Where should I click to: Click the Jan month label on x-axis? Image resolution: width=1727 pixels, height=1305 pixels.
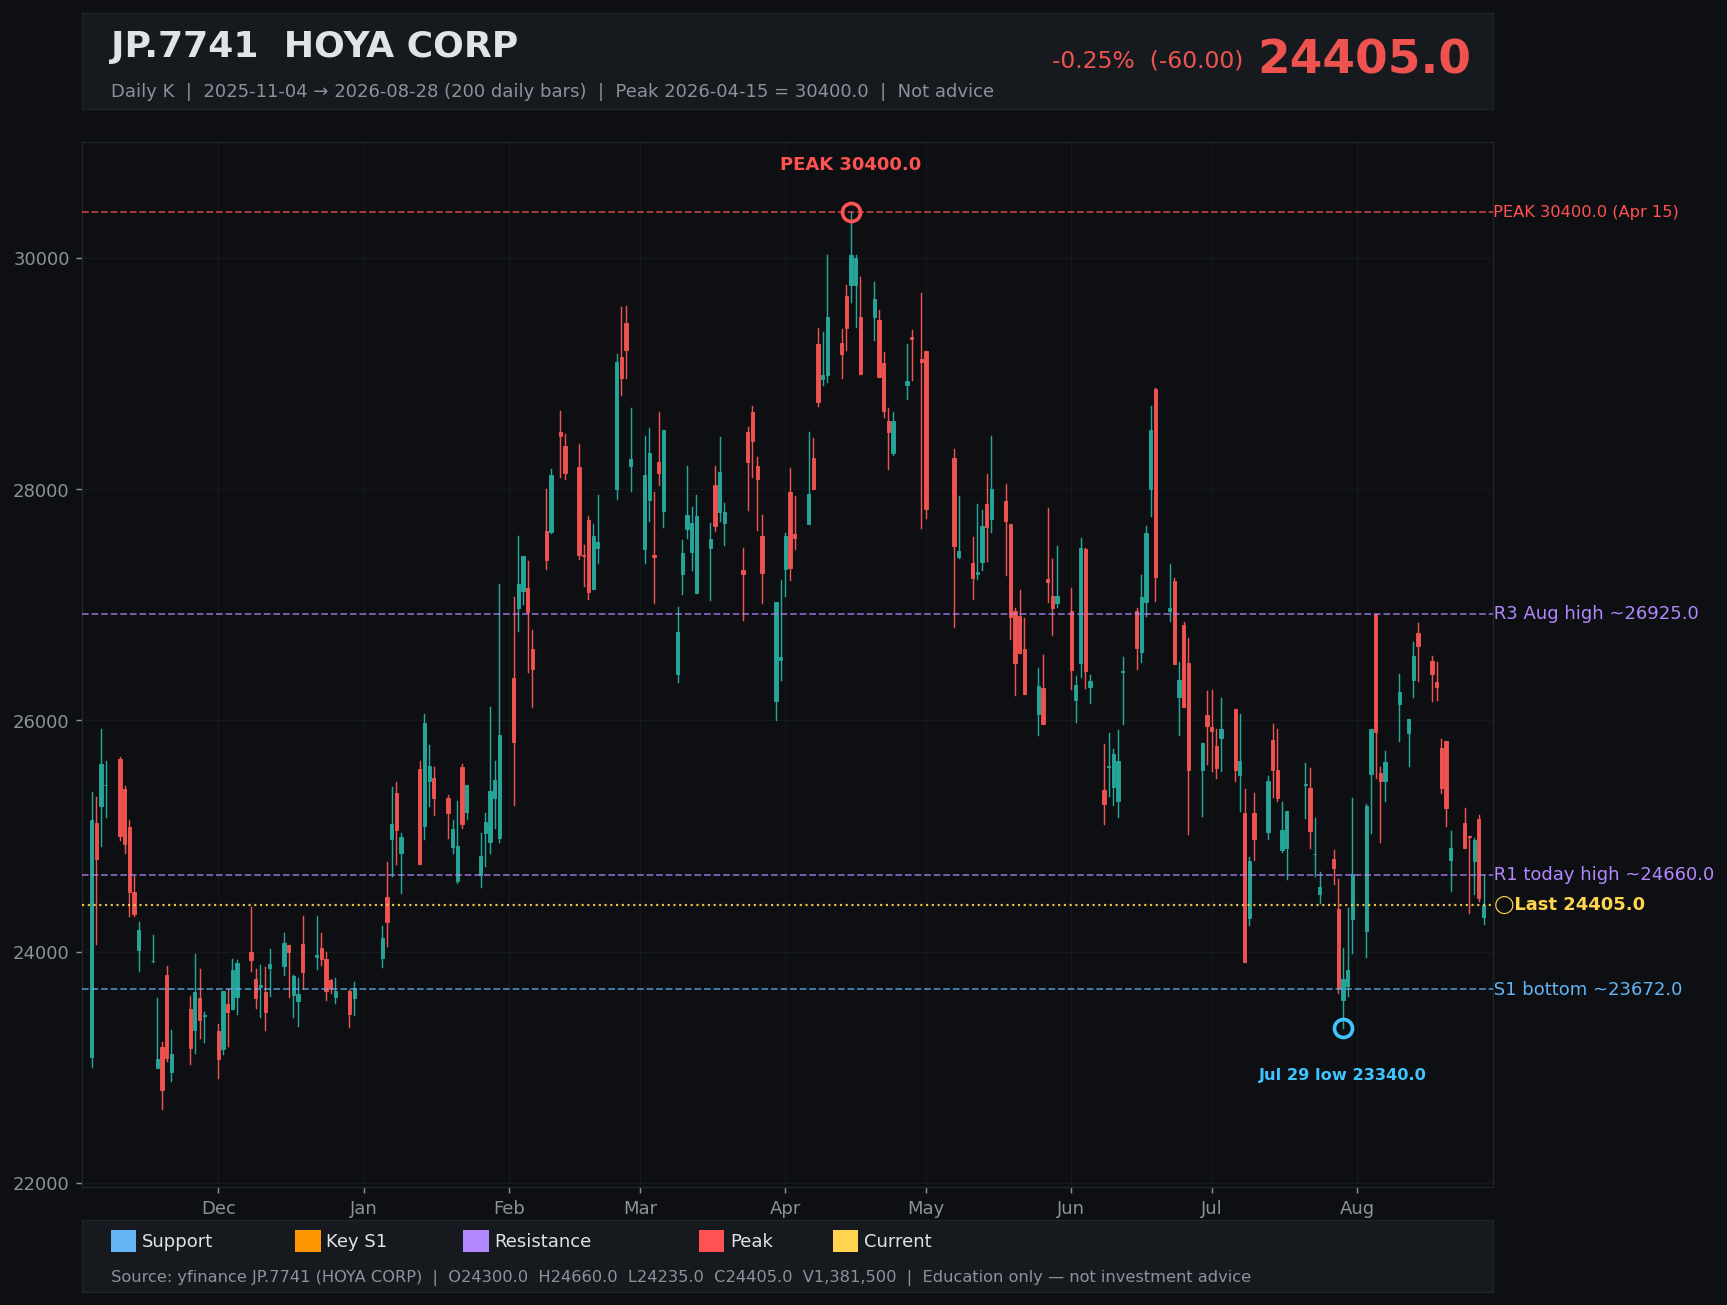[363, 1208]
